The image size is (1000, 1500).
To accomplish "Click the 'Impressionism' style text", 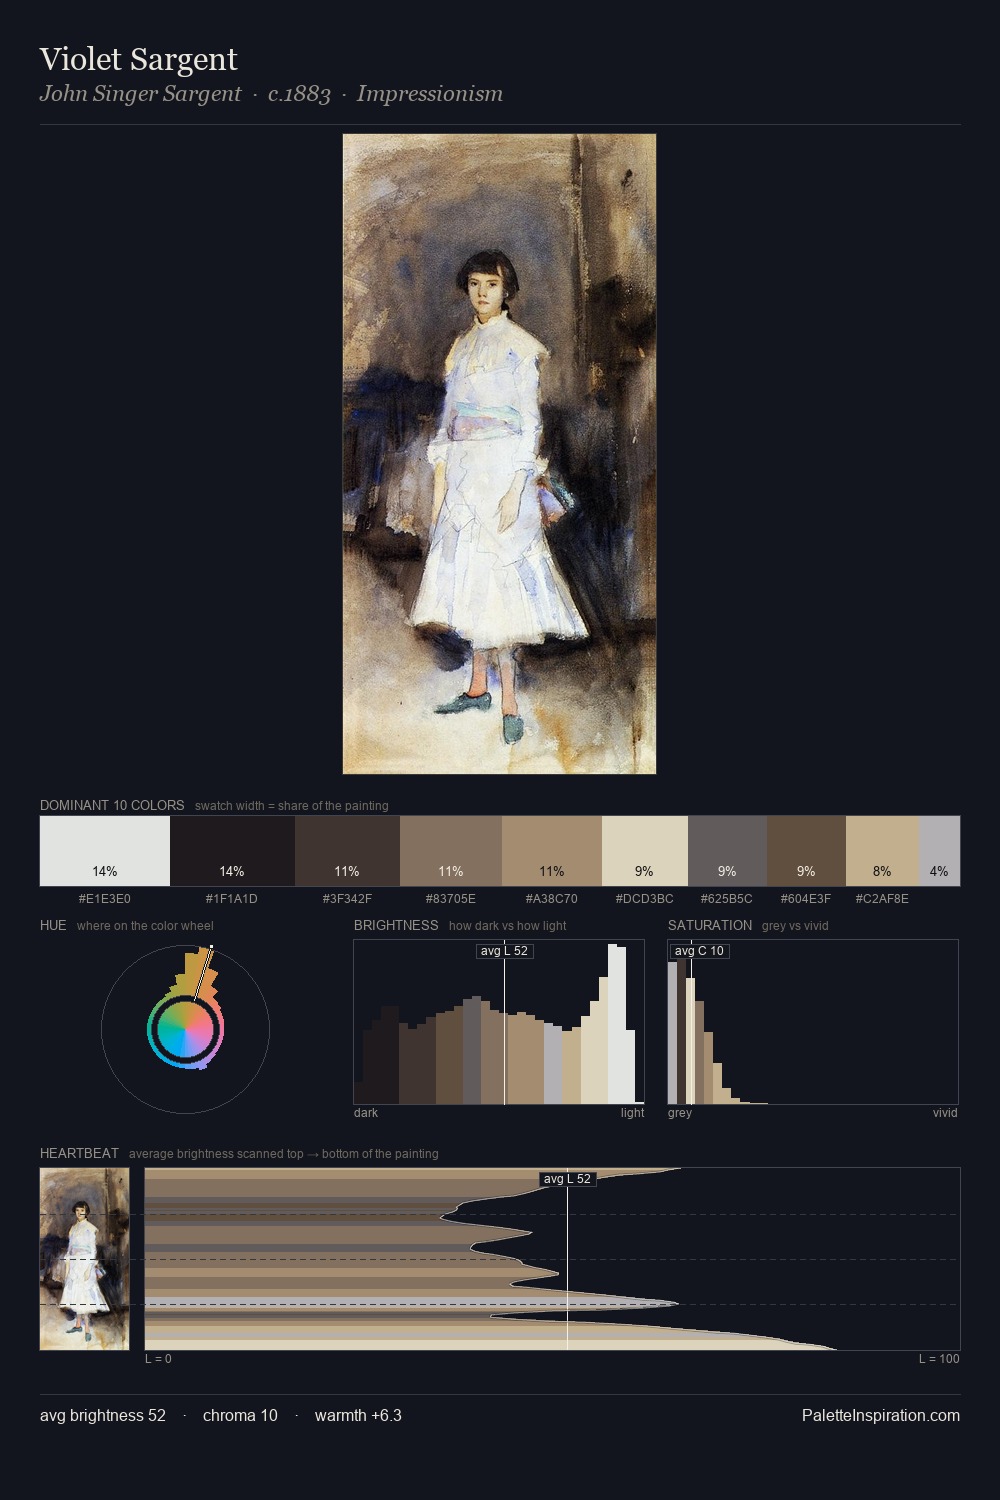I will coord(430,94).
